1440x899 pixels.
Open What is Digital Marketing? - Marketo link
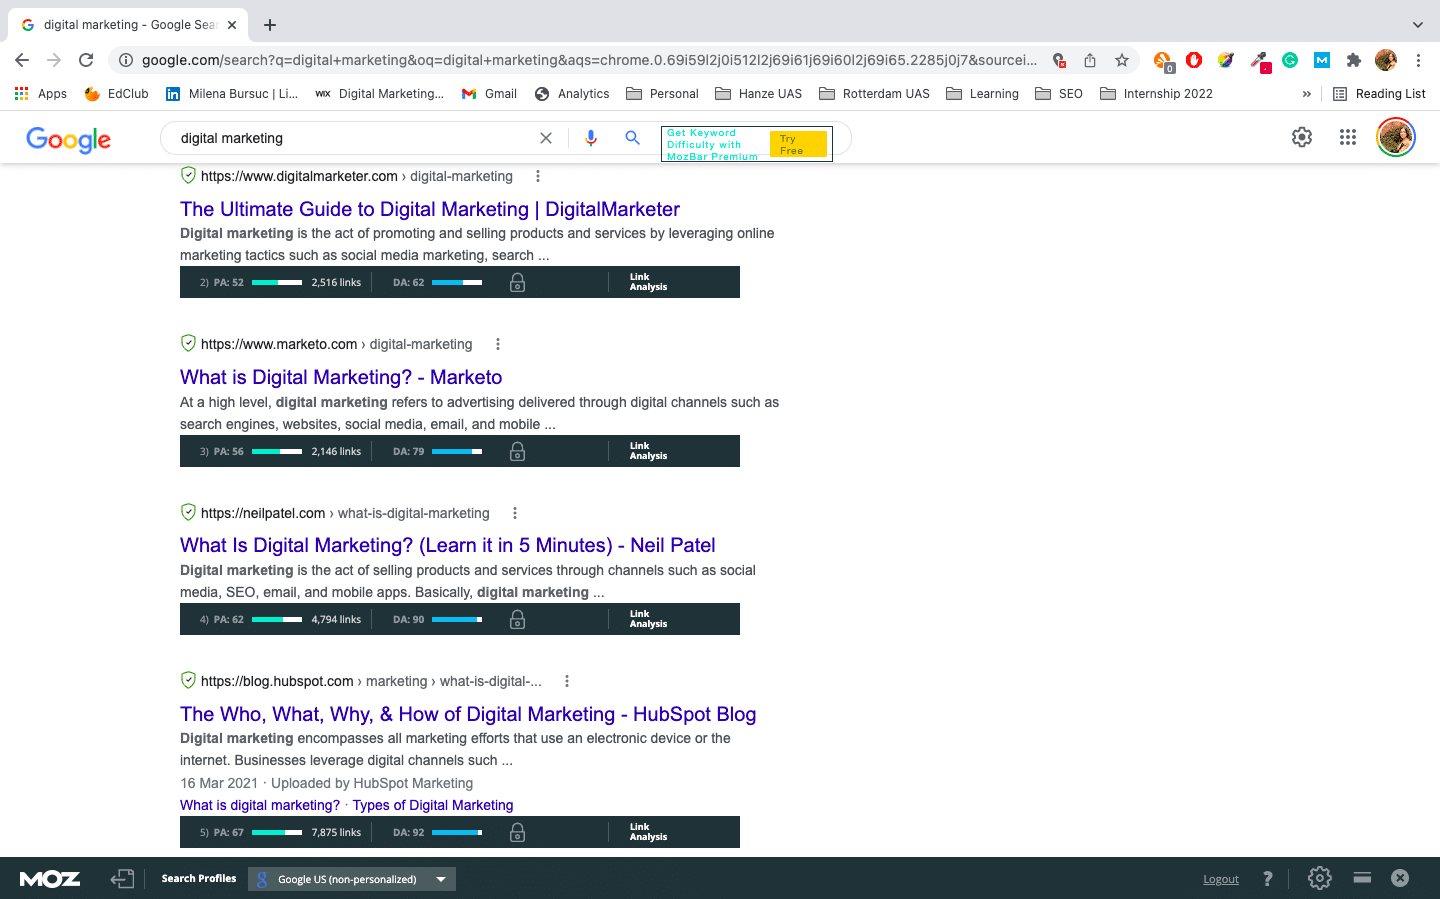click(x=341, y=377)
